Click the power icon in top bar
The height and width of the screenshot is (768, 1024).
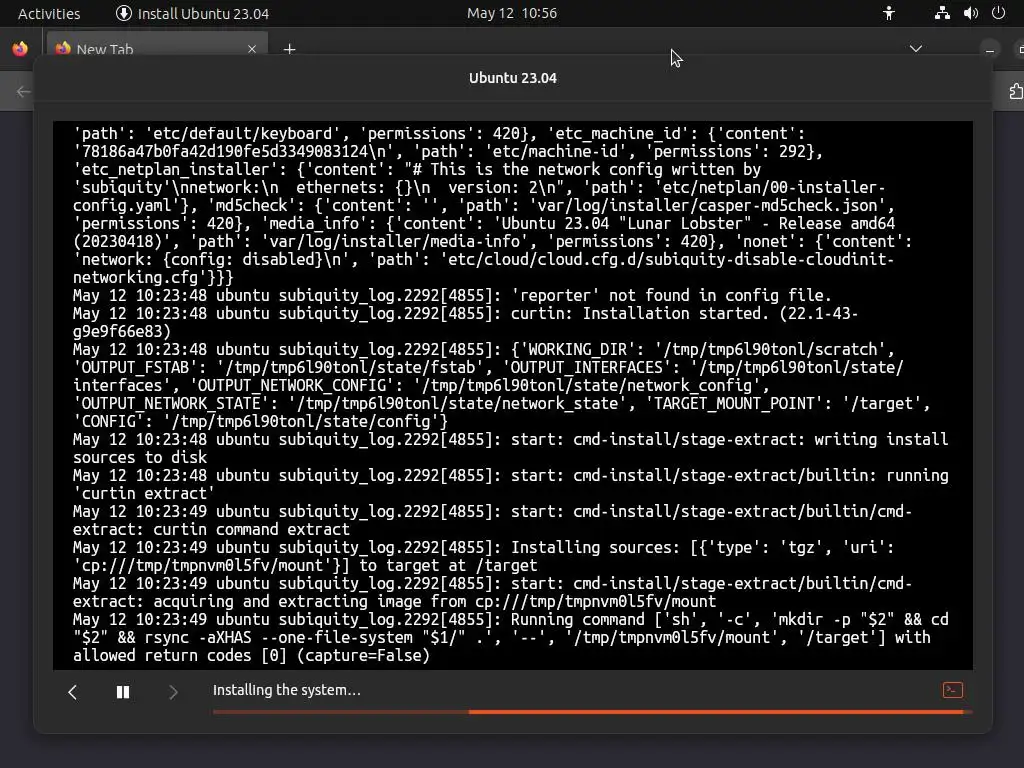pos(998,13)
